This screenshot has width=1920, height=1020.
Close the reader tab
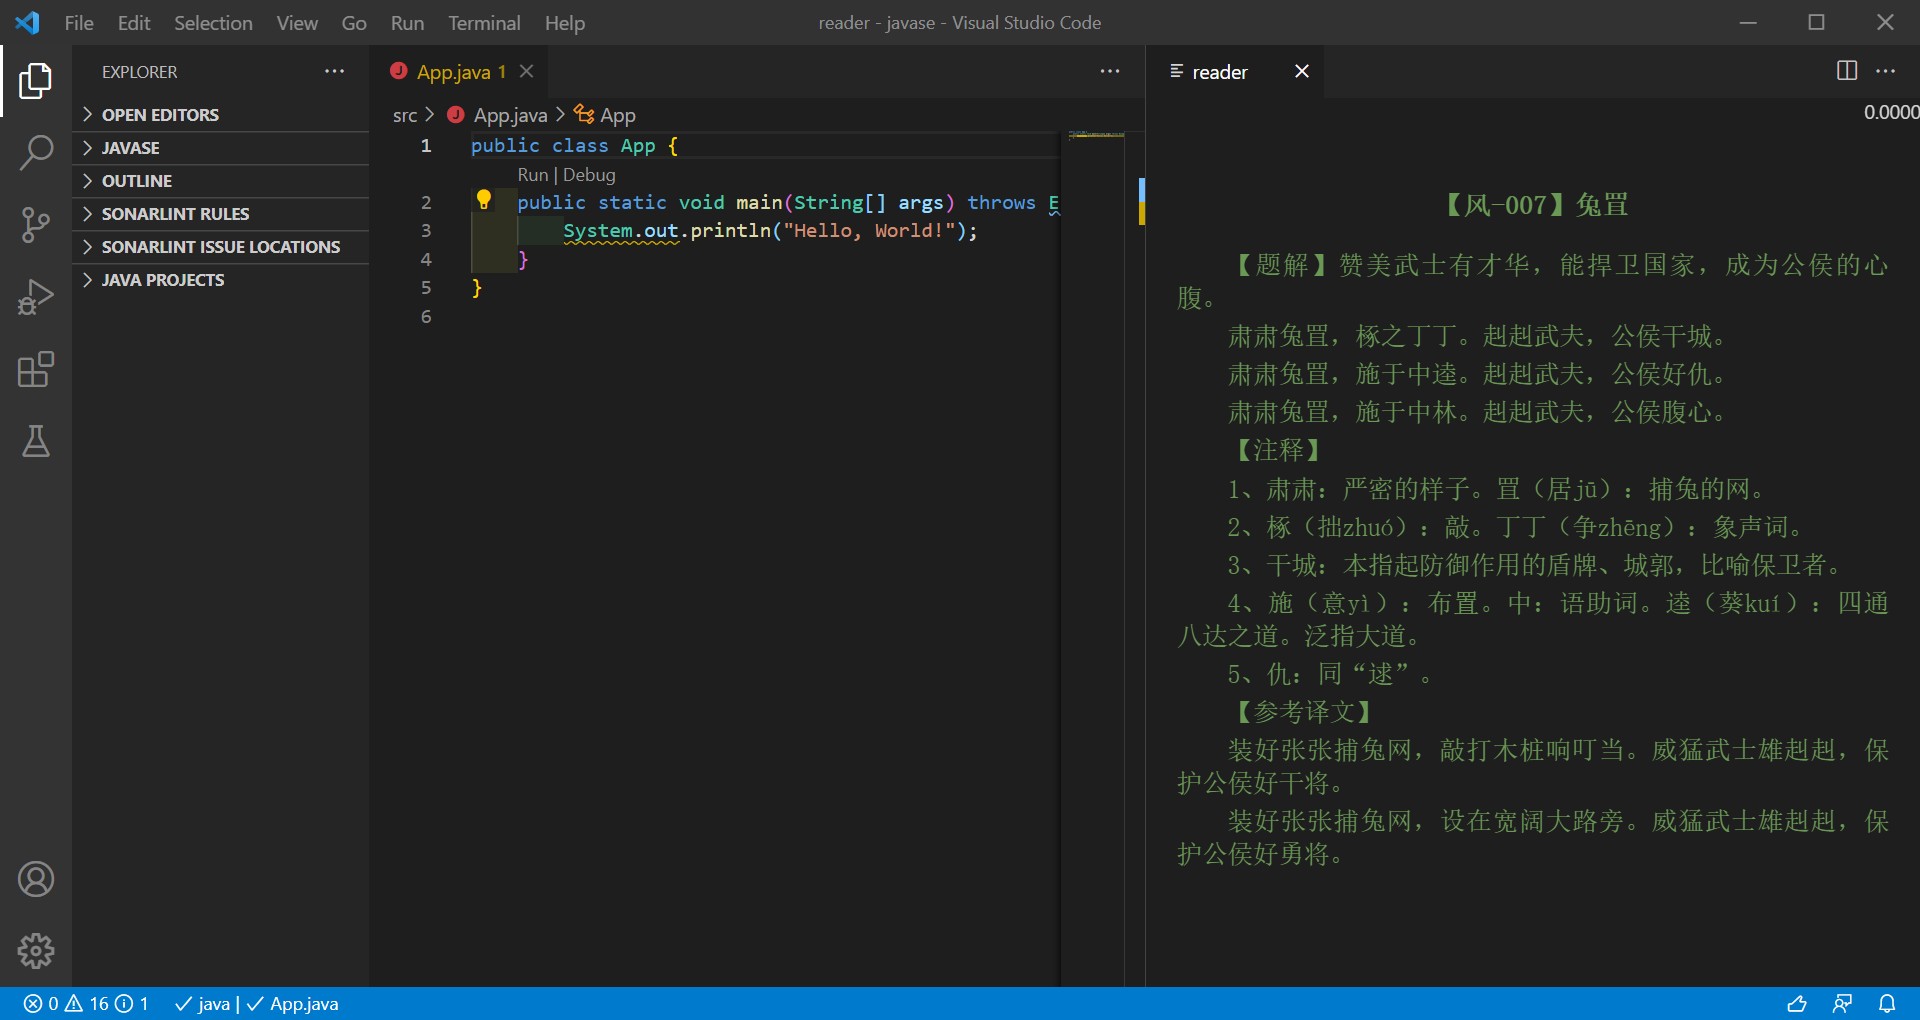1301,71
